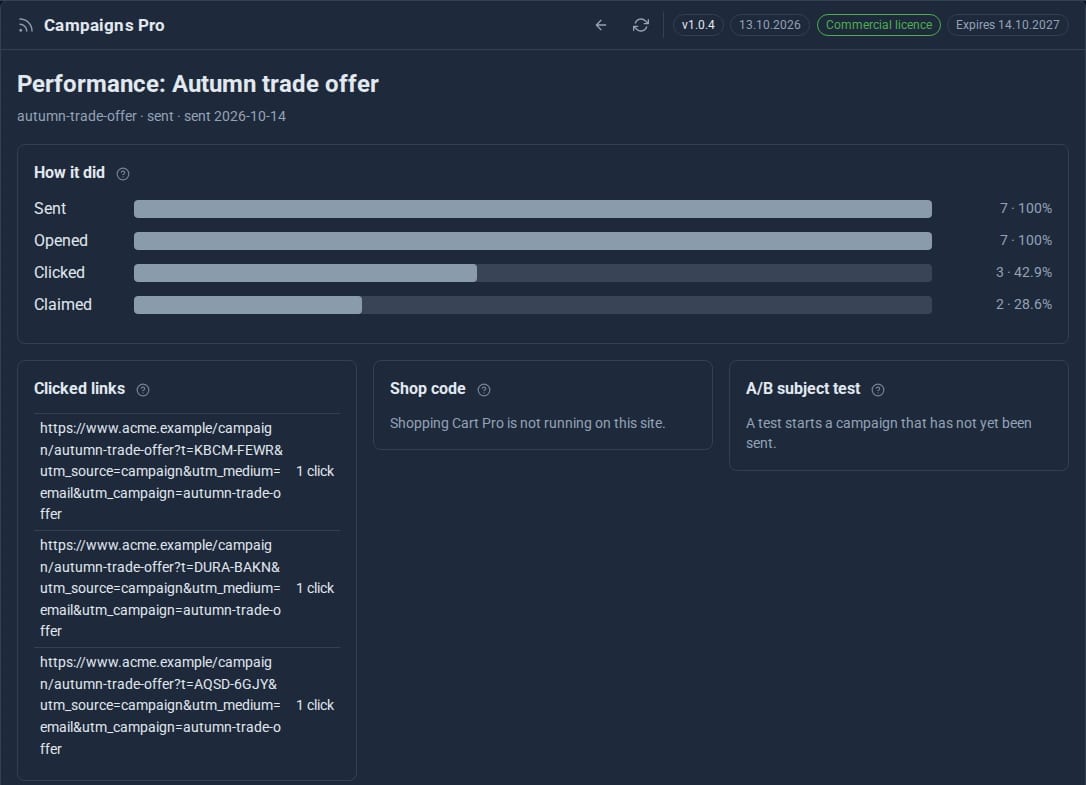Click the Expires 14.10.2027 badge
The image size is (1086, 785).
(1008, 25)
